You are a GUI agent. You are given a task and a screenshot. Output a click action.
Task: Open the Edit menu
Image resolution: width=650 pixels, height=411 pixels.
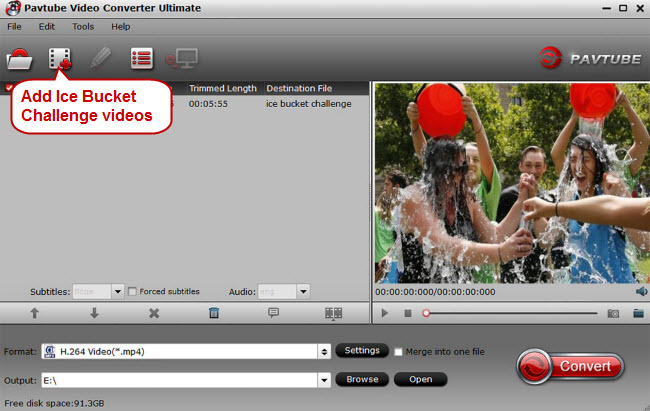[x=47, y=27]
